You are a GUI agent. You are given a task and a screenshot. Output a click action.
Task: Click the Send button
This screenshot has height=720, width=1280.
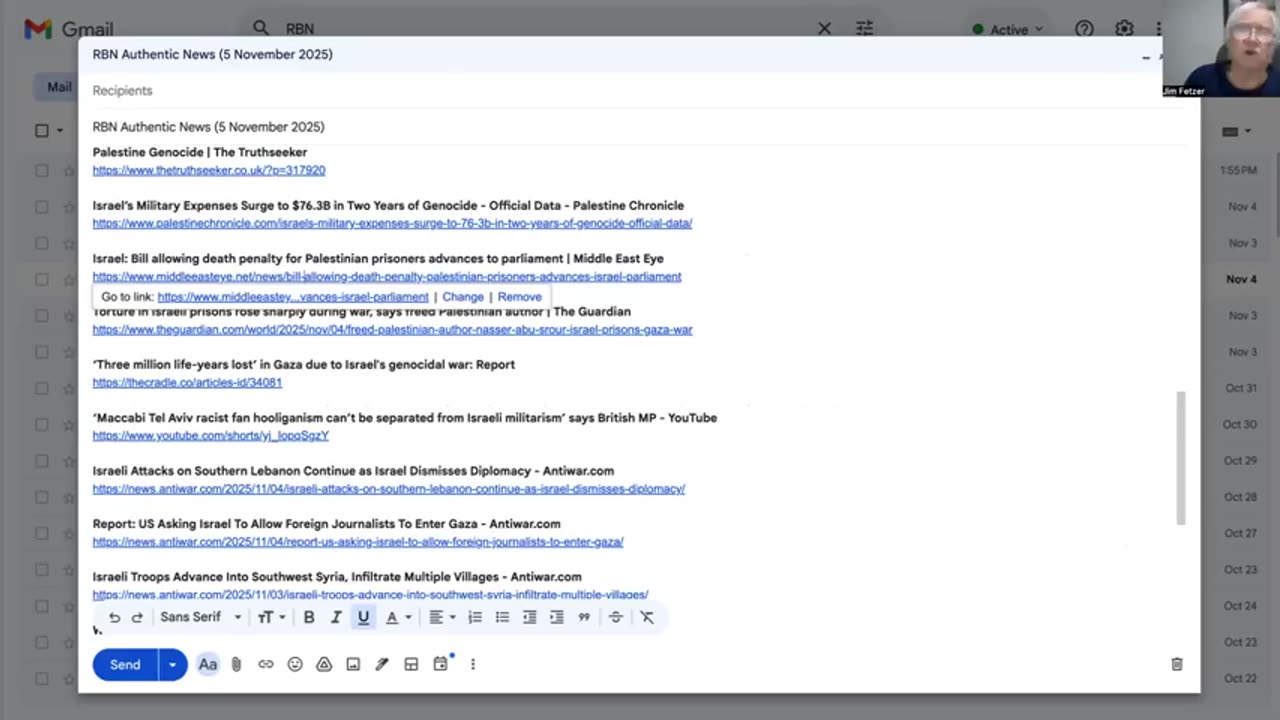125,664
